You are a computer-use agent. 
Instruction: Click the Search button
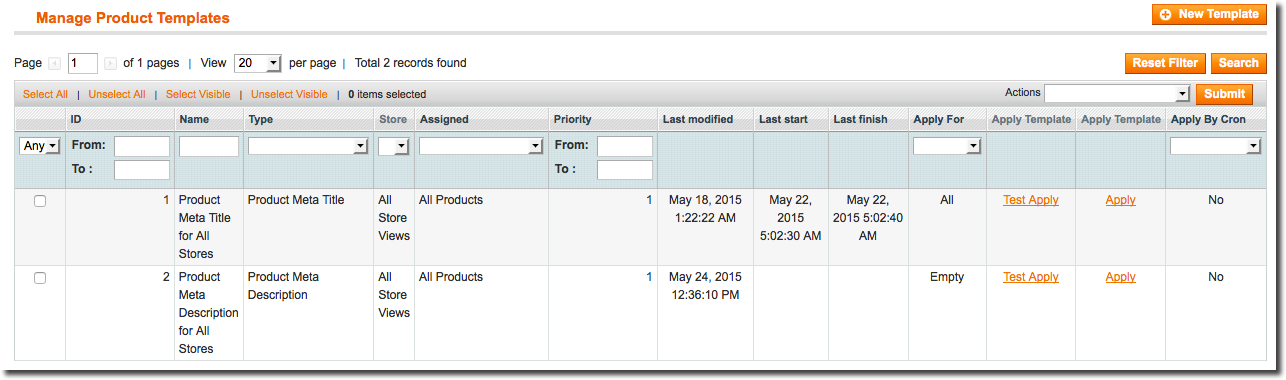(1239, 63)
